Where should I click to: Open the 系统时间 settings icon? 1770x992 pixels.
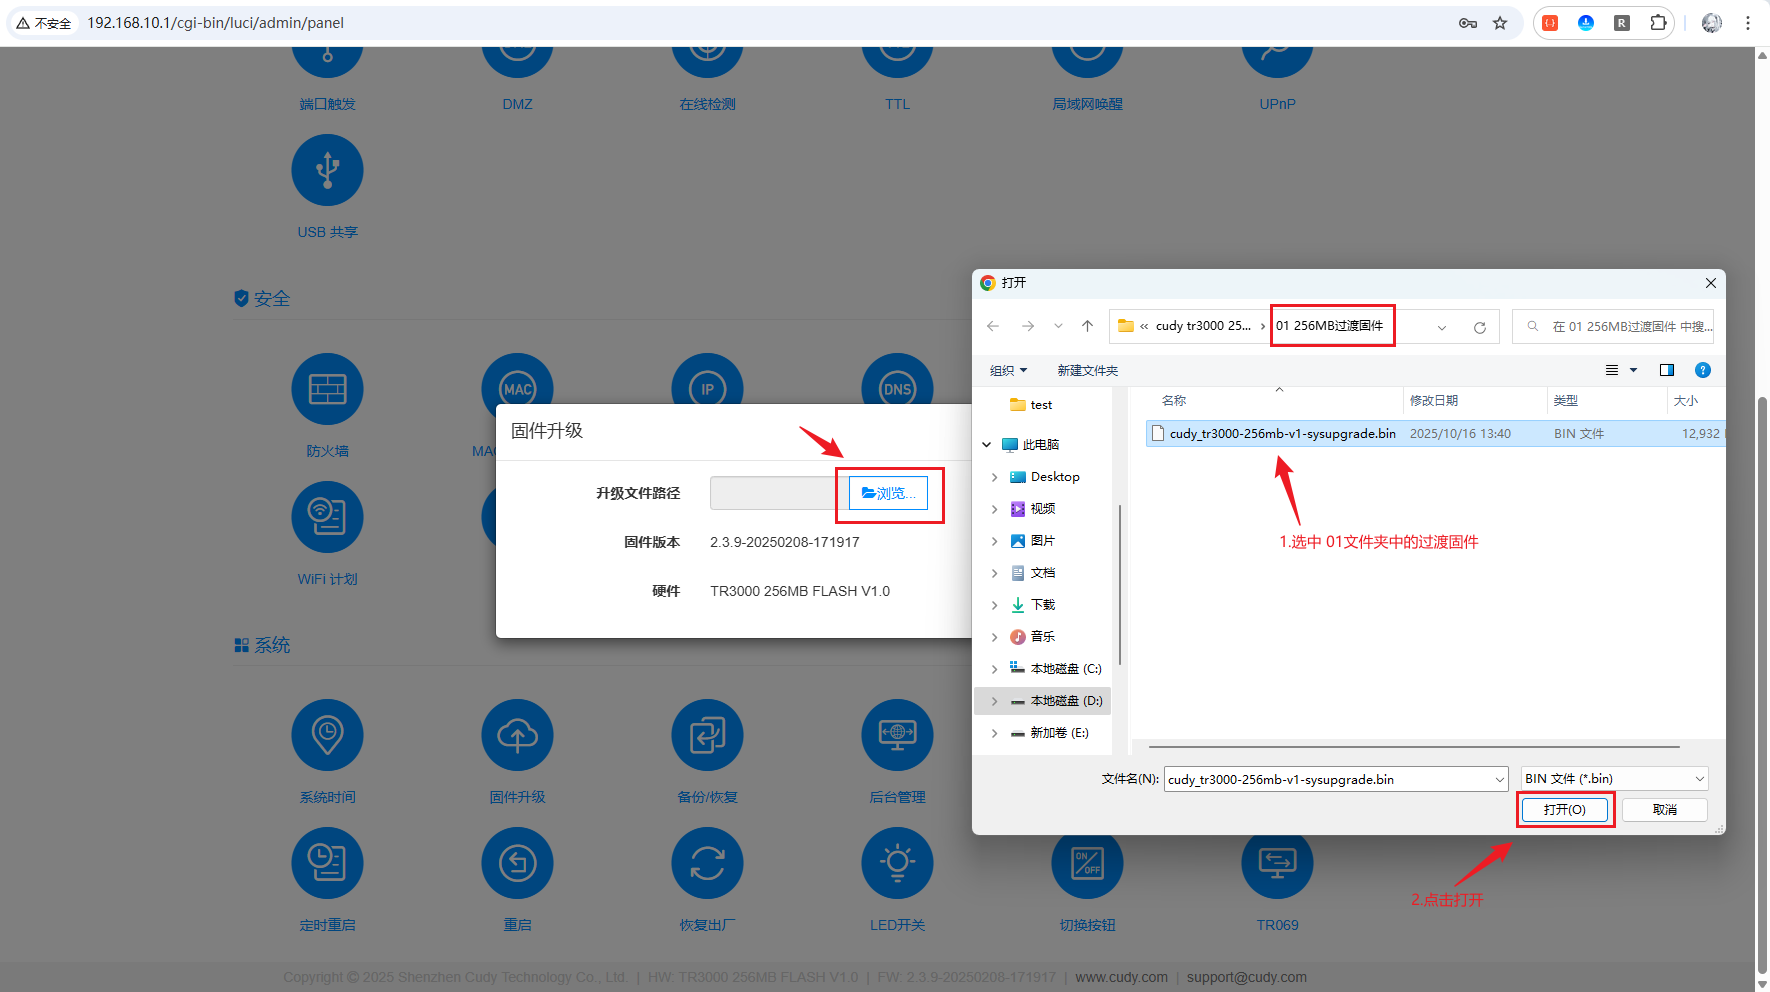click(327, 735)
